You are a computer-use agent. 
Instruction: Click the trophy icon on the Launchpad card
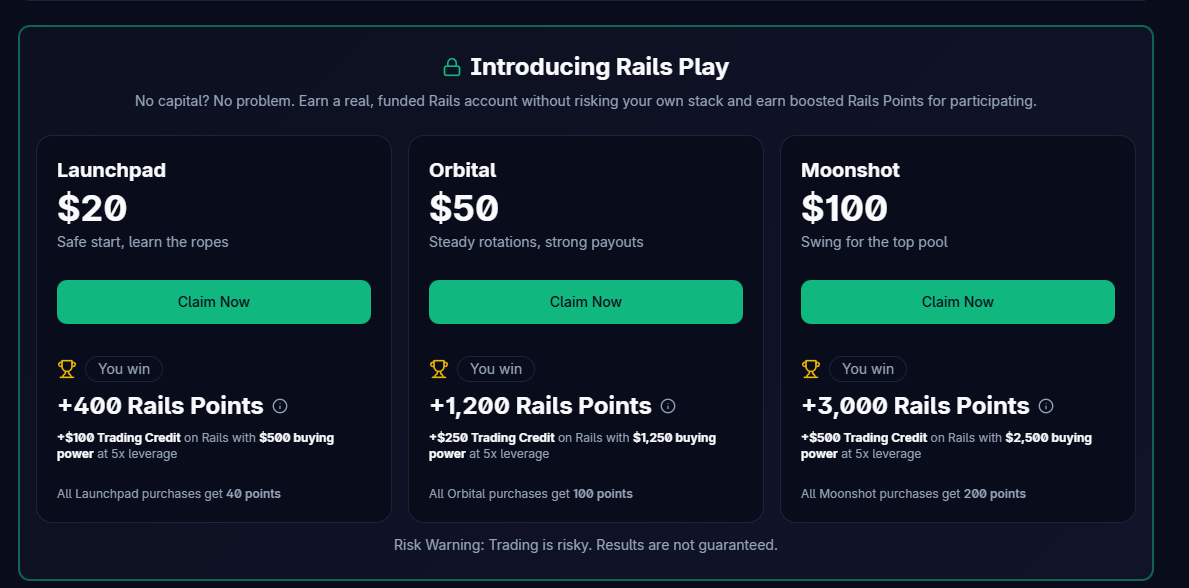click(x=67, y=368)
